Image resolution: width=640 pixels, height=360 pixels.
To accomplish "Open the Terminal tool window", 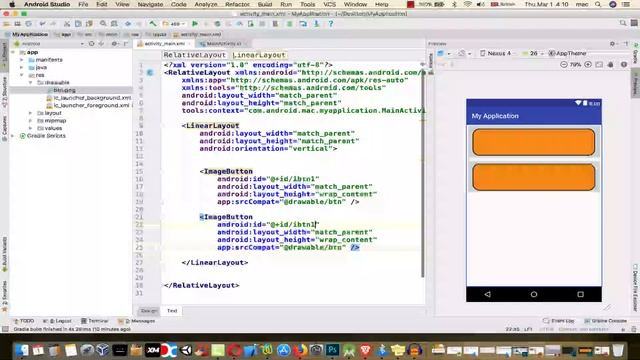I will click(x=95, y=321).
